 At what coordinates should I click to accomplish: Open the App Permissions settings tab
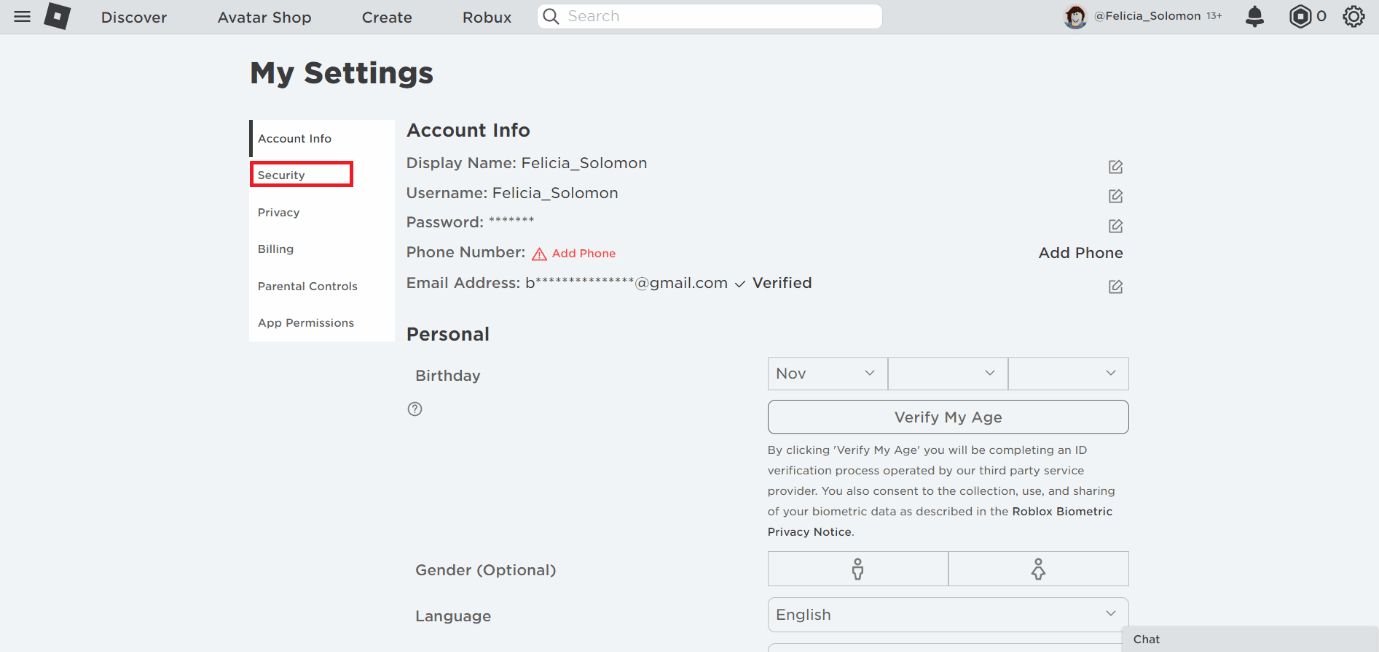coord(322,323)
